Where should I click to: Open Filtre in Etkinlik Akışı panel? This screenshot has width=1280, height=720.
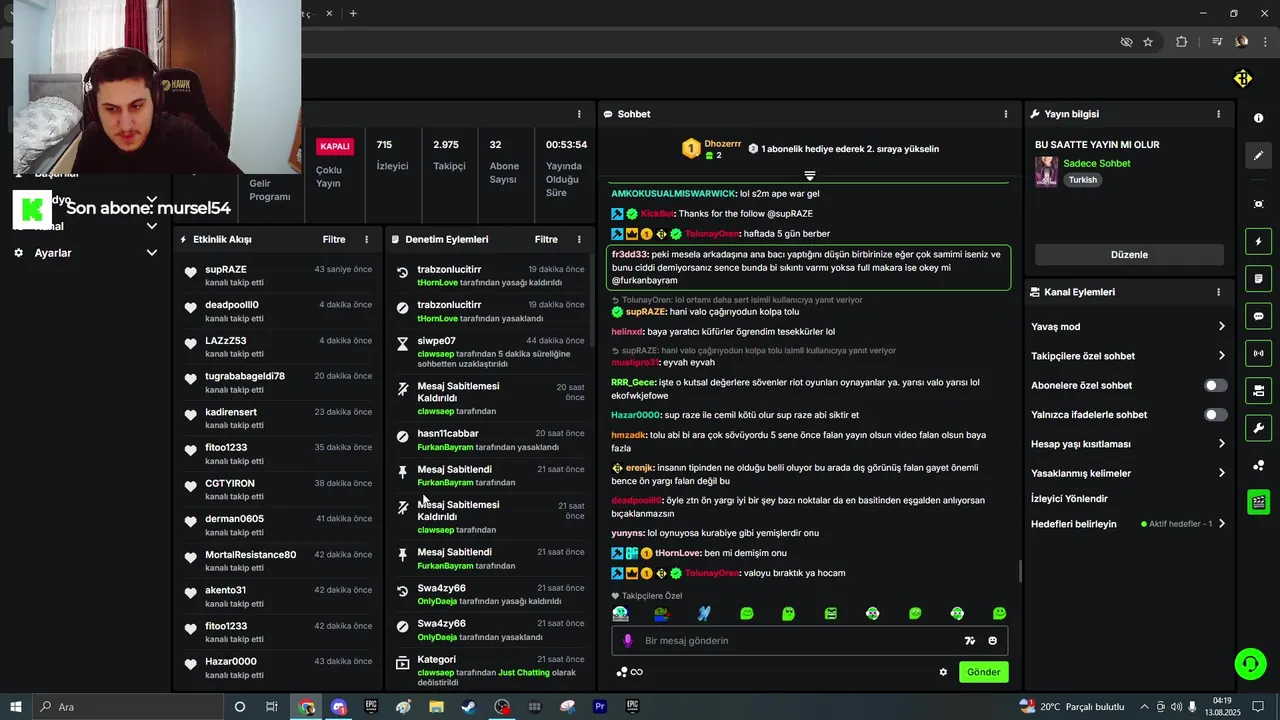[334, 240]
